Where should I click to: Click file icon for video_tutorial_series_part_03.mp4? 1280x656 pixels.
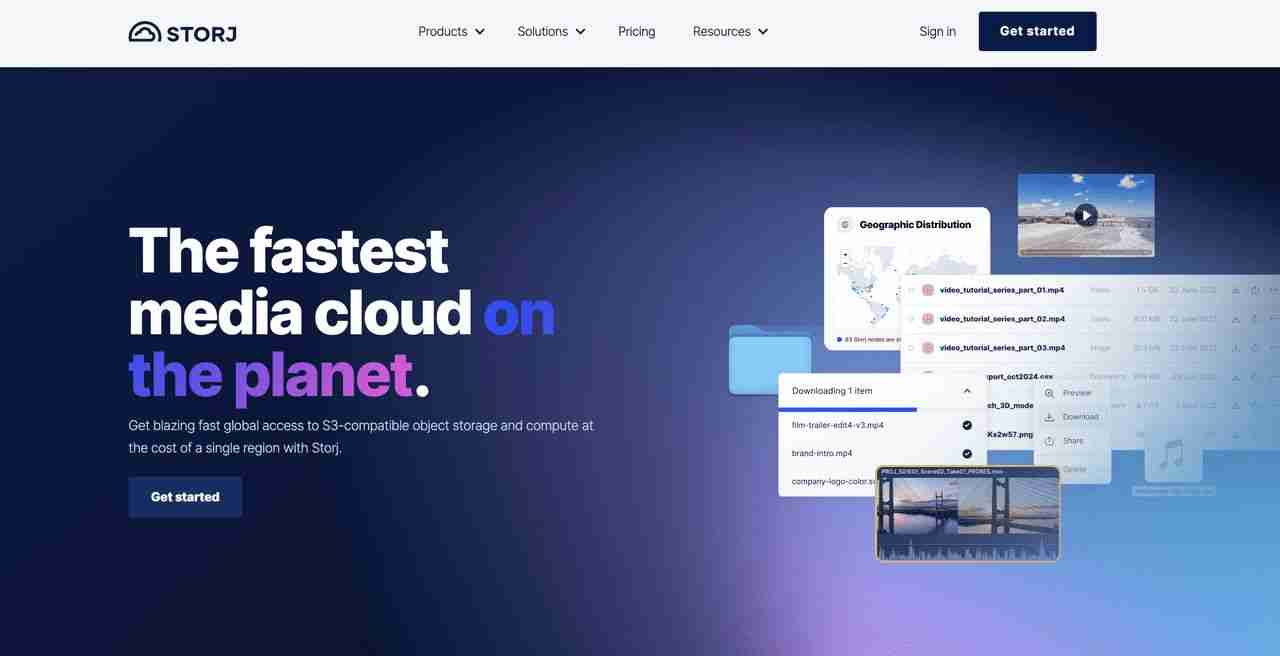(x=928, y=348)
